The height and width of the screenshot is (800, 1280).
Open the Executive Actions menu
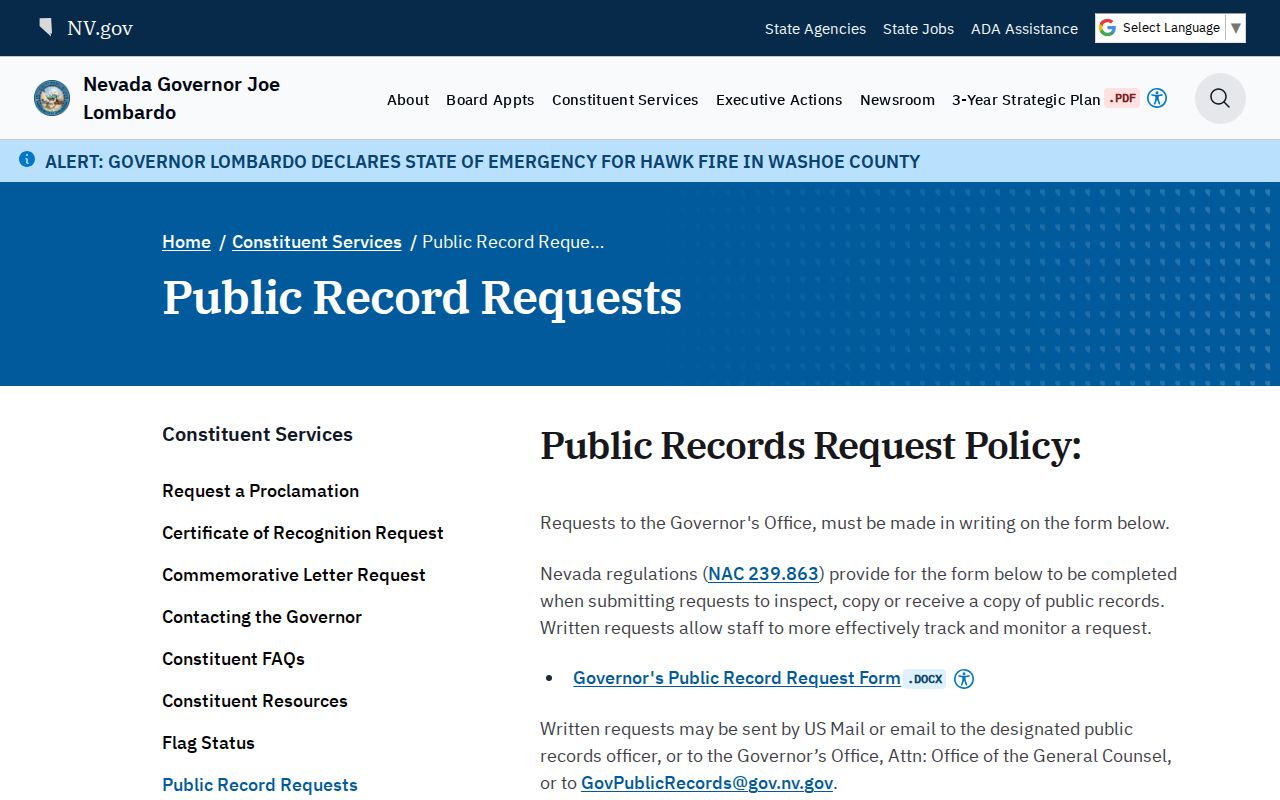(779, 100)
